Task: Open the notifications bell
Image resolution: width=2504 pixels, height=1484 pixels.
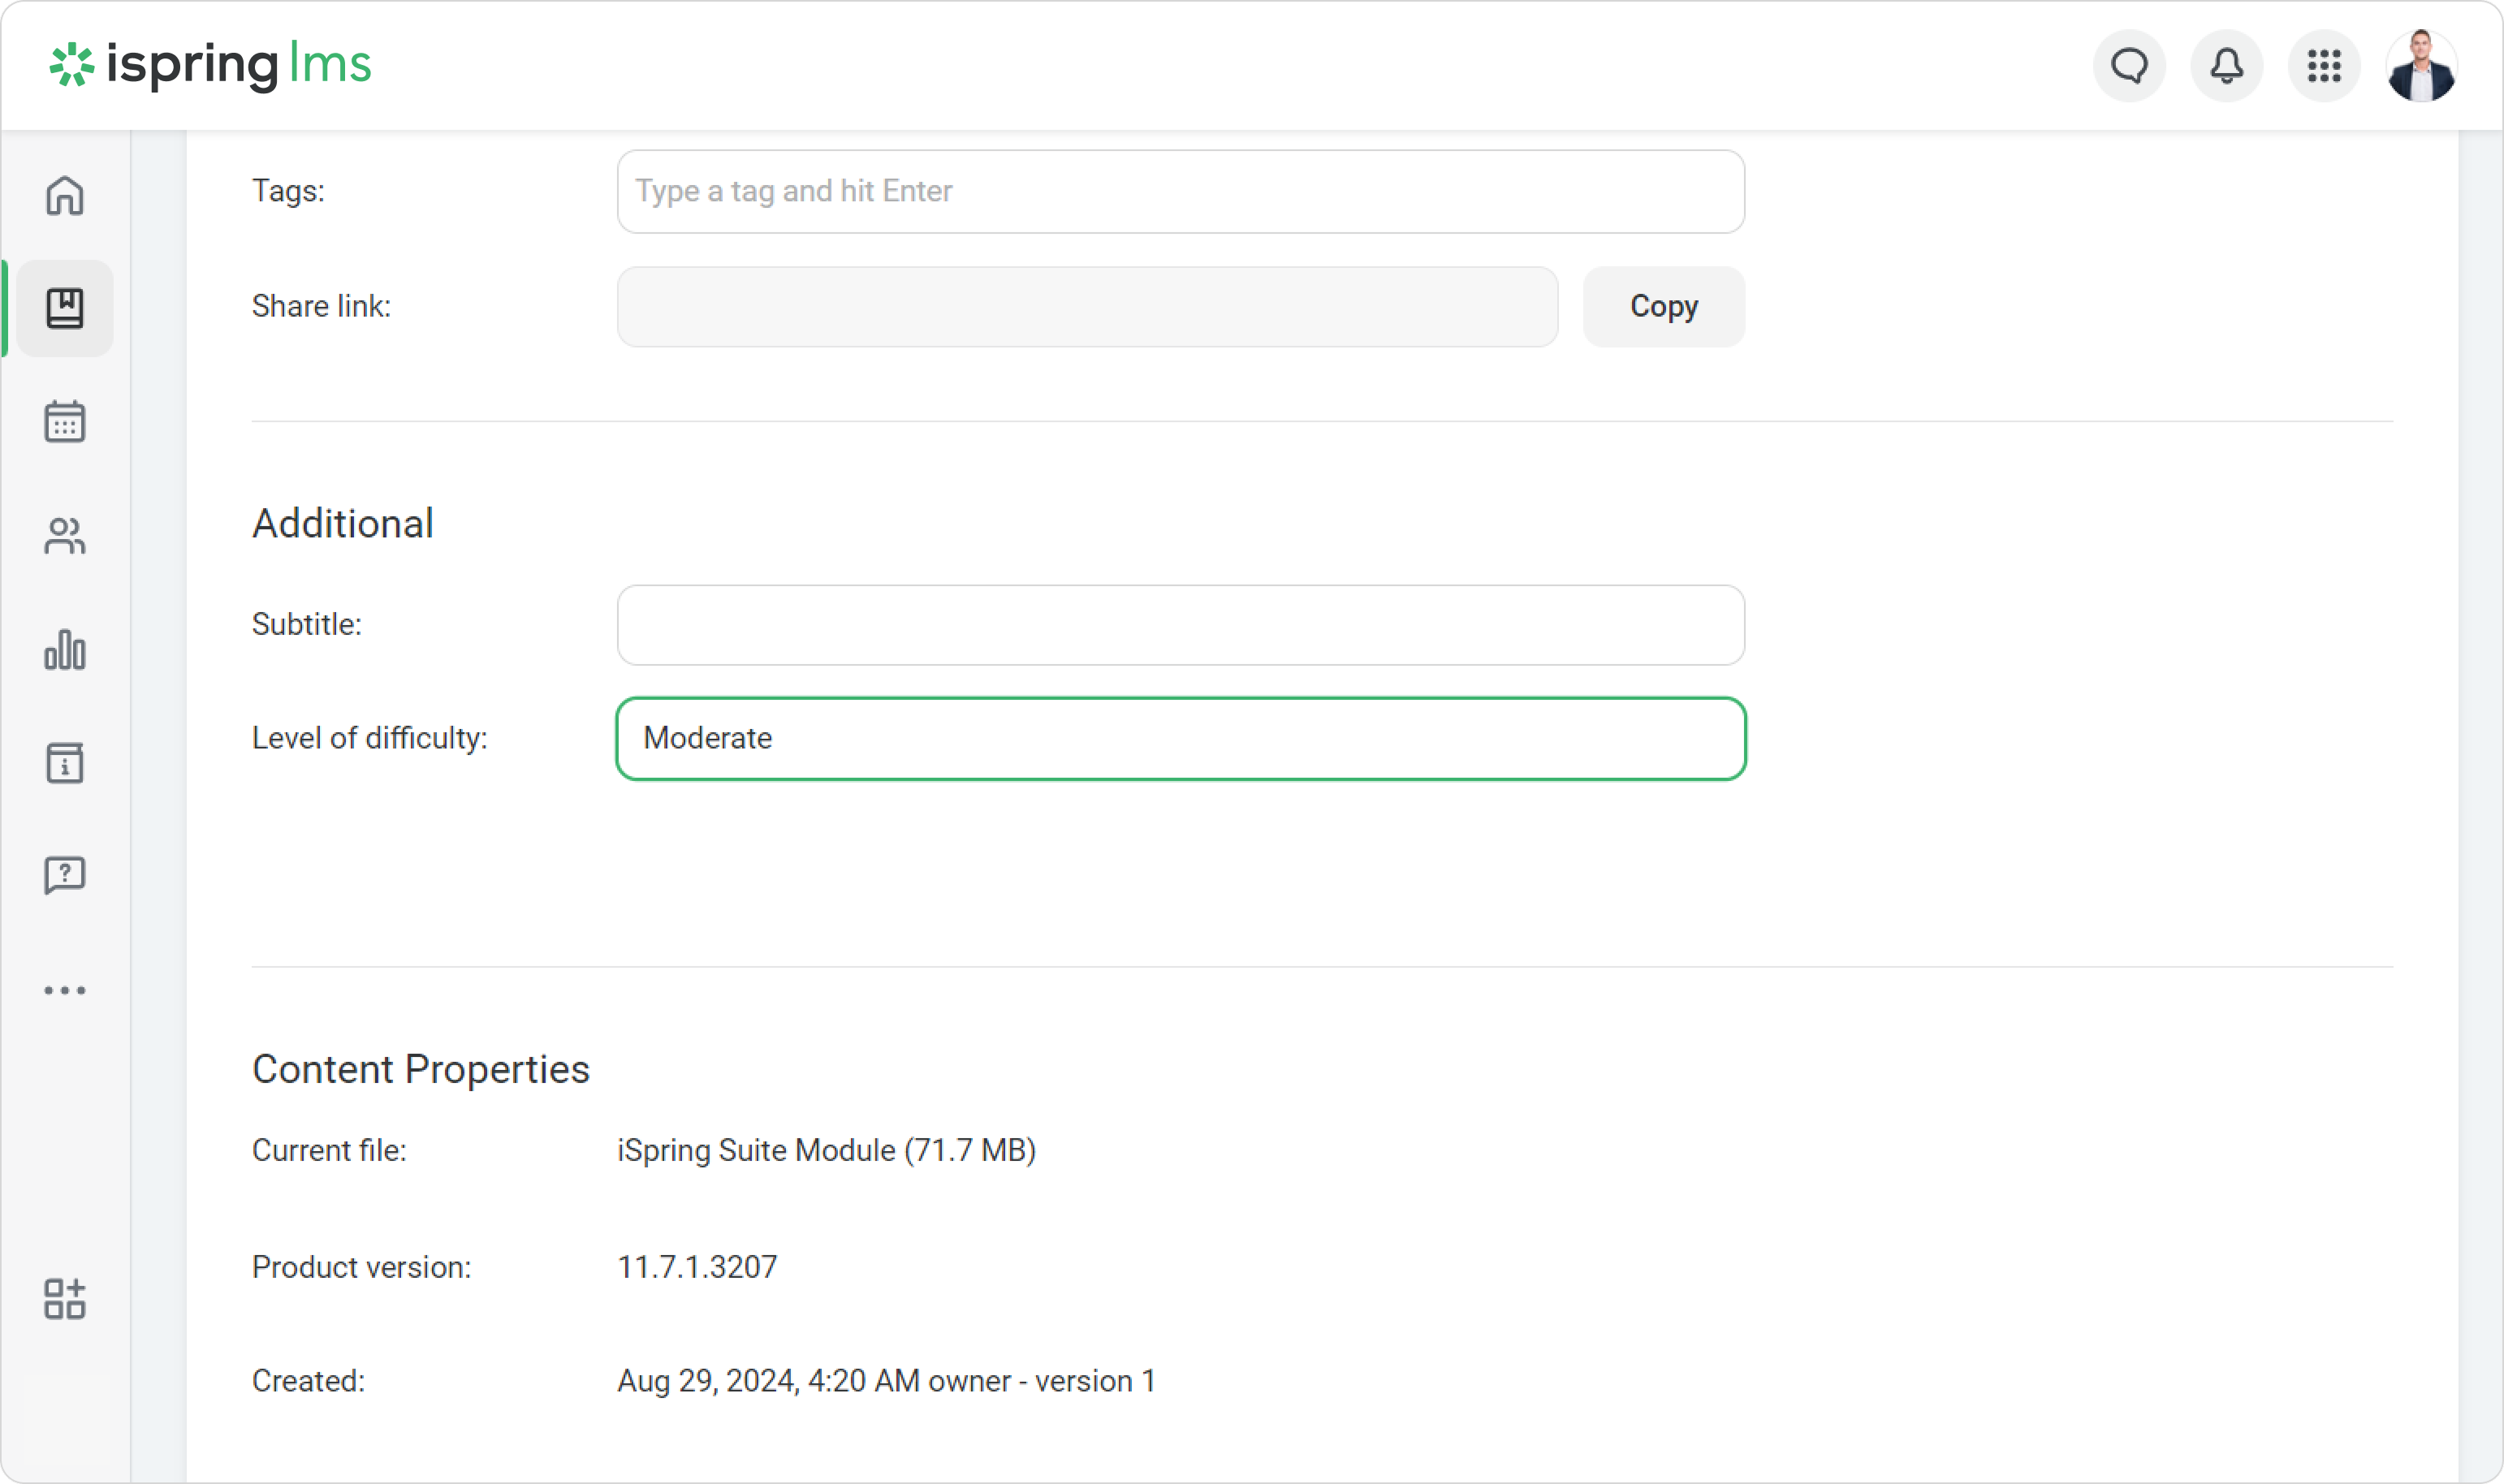Action: (x=2226, y=66)
